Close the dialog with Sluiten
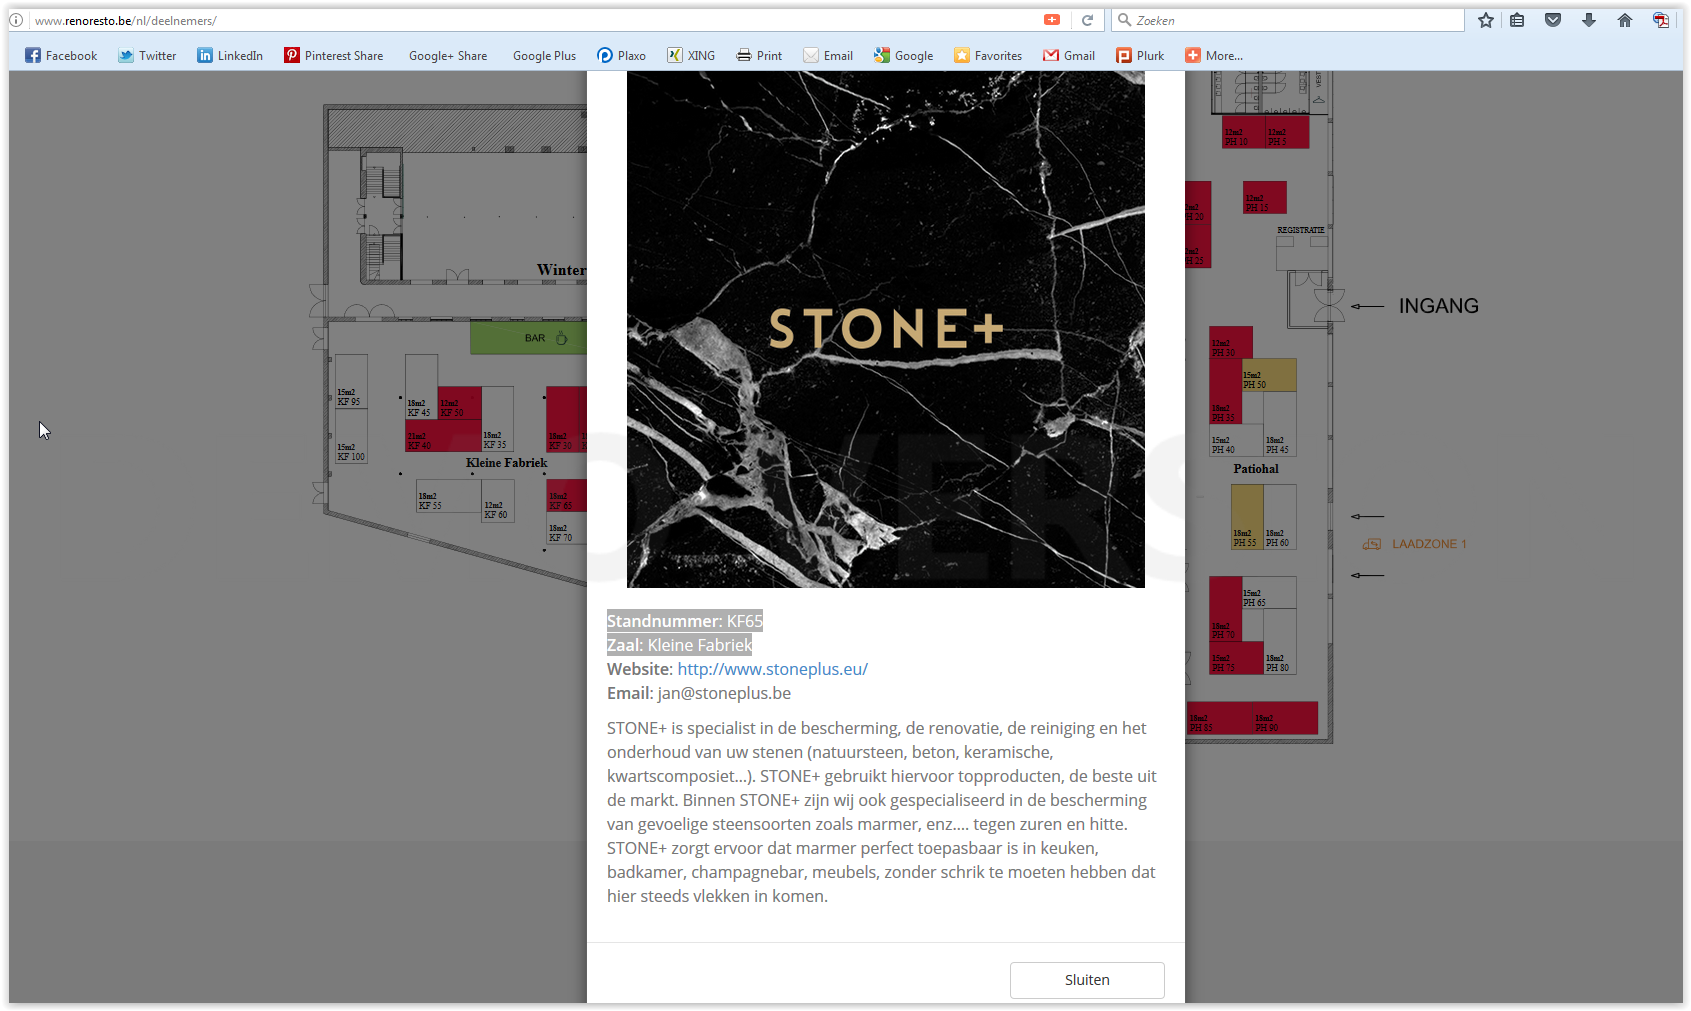The image size is (1691, 1011). [x=1087, y=980]
